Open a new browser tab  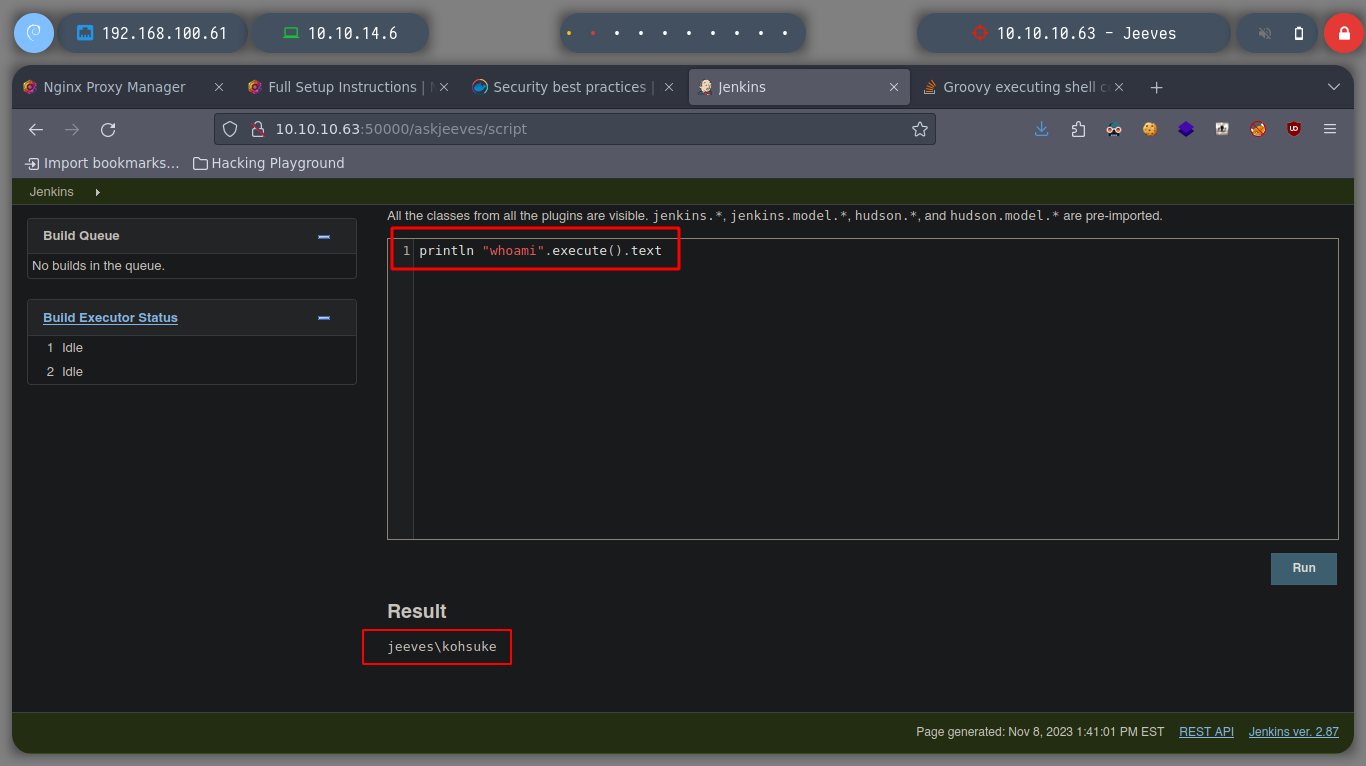(x=1156, y=87)
